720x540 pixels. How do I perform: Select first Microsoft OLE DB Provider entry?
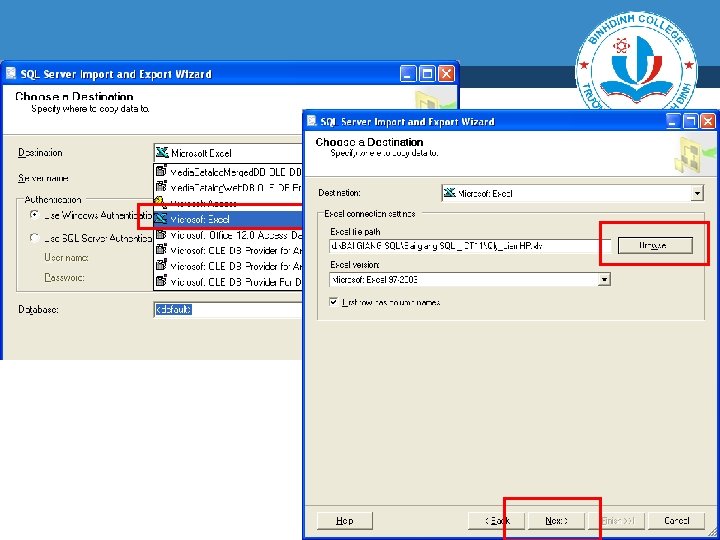(x=228, y=250)
